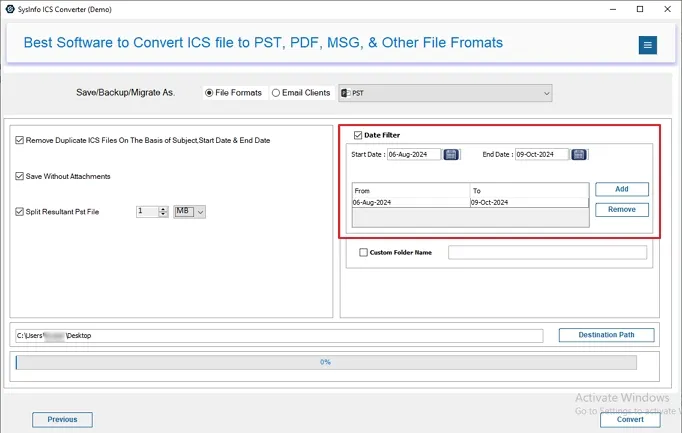Toggle Split Resultant Pst File checkbox
This screenshot has height=433, width=682.
(x=20, y=212)
